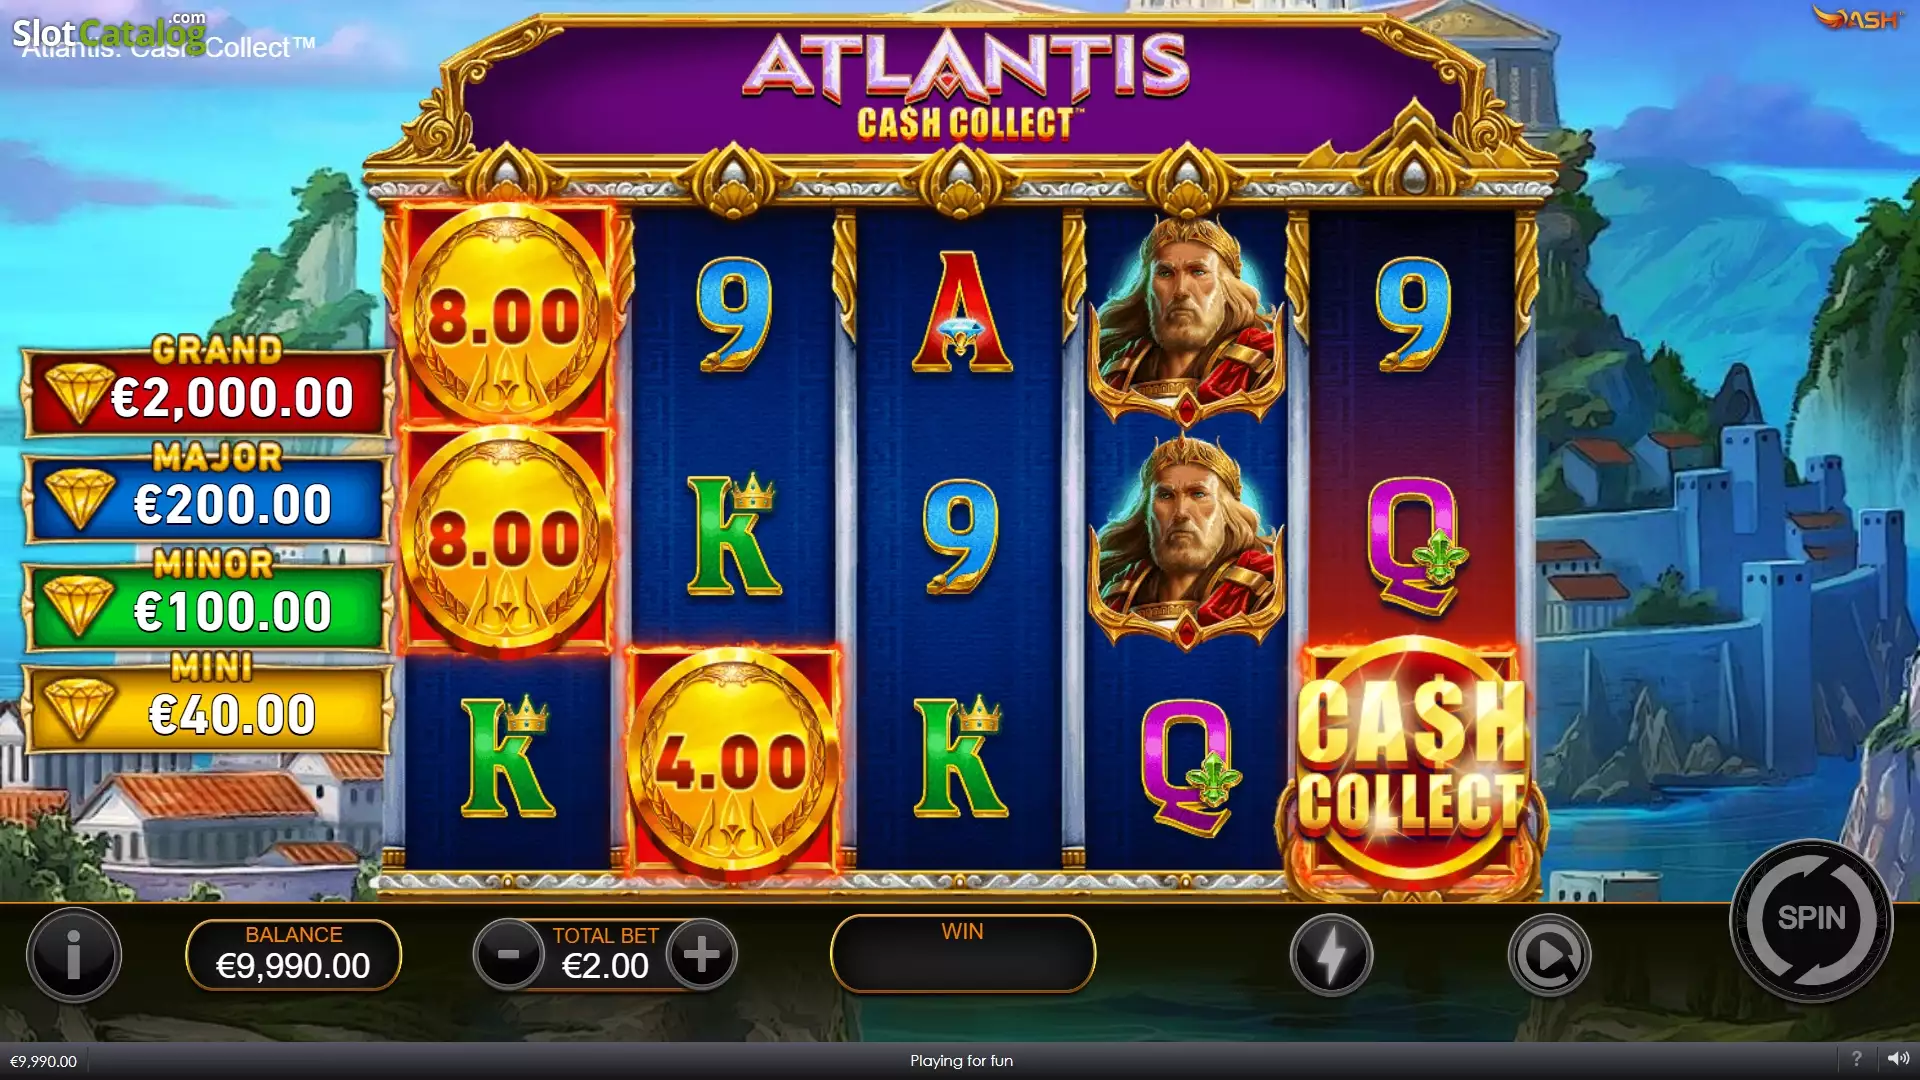Click the top king portrait symbol
Screen dimensions: 1920x1080
tap(1186, 320)
